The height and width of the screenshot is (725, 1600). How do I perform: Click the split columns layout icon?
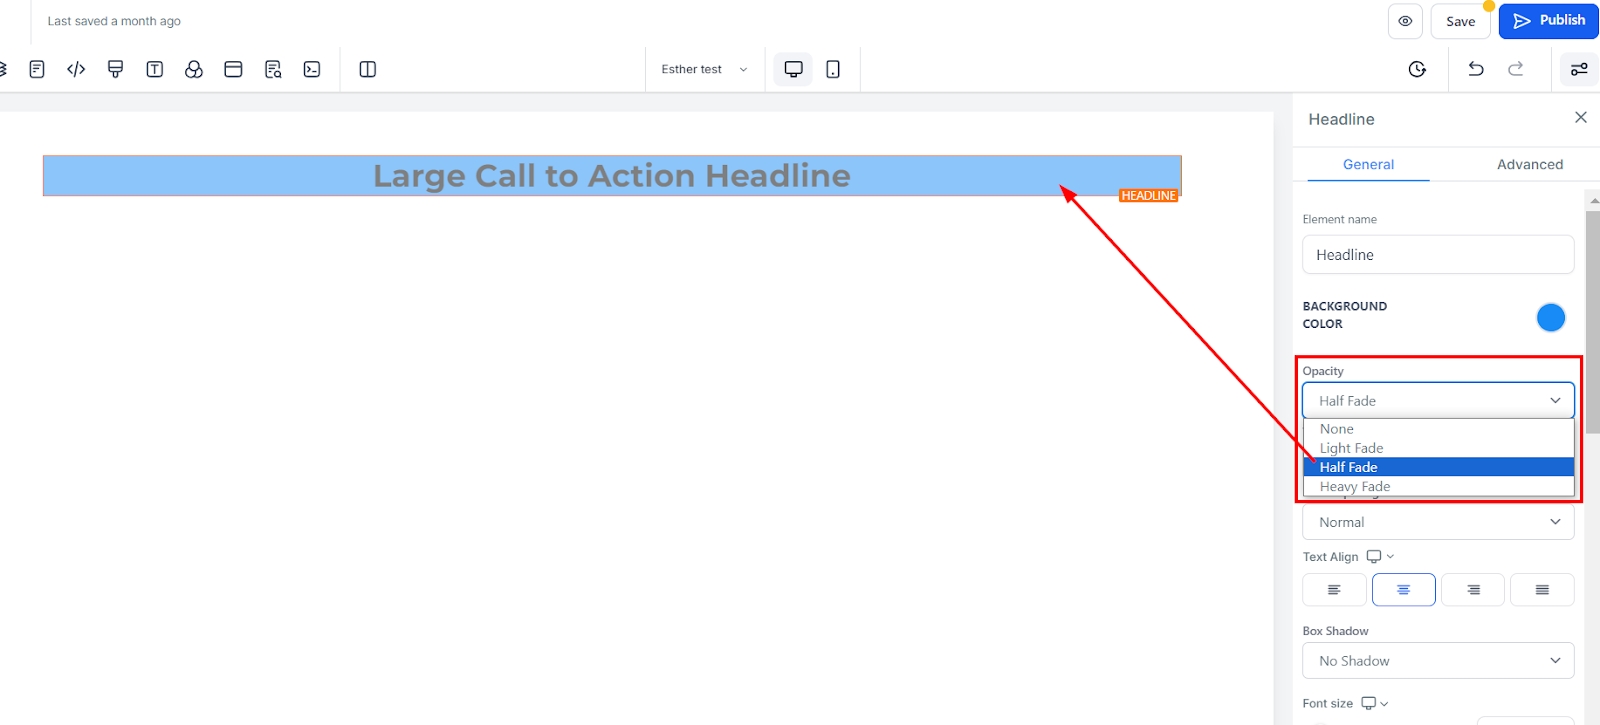(x=367, y=69)
